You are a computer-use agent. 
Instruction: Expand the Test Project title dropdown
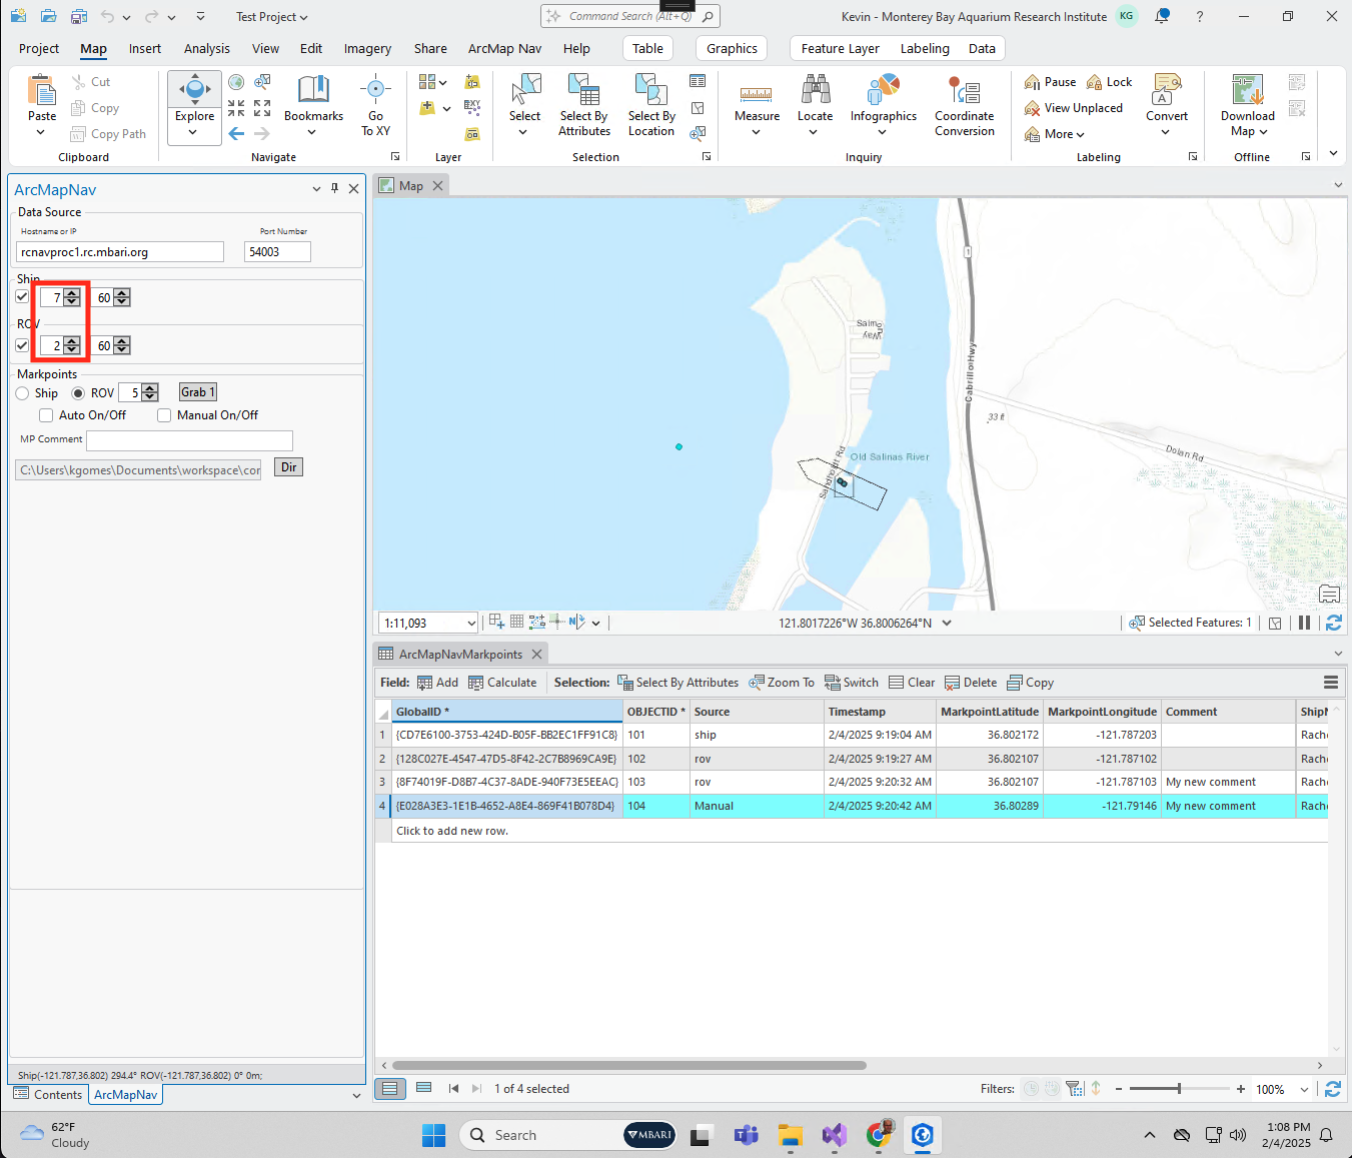(x=272, y=17)
